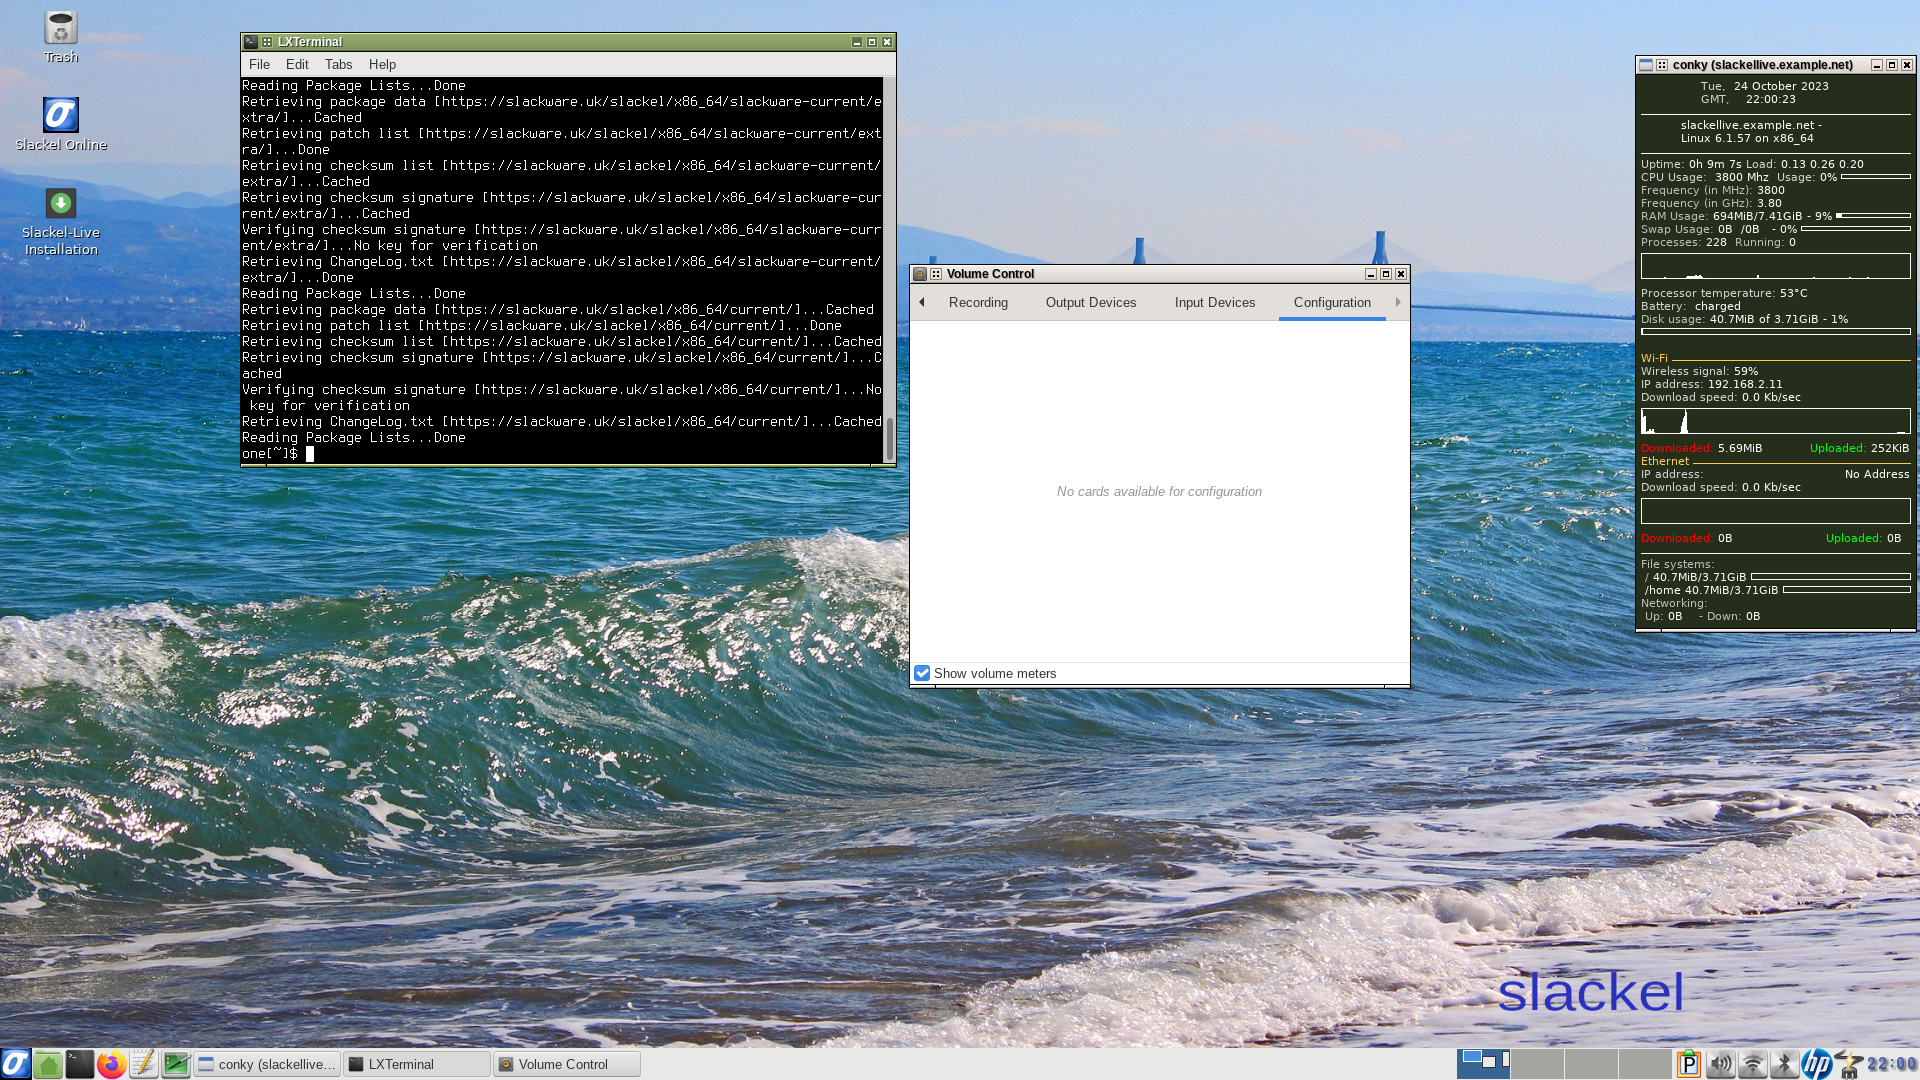1920x1080 pixels.
Task: Switch to the fourth workspace in pager
Action: pos(1645,1064)
